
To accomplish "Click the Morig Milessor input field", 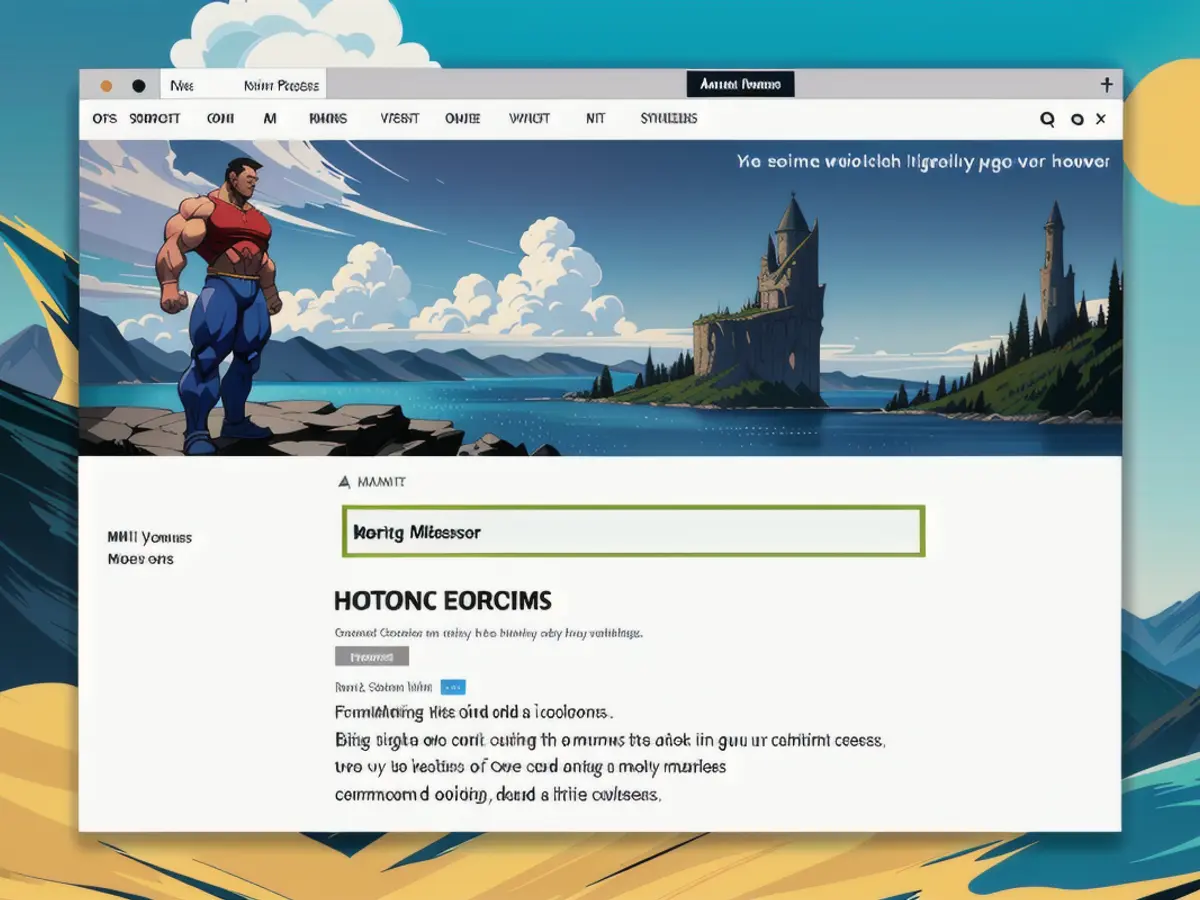I will point(633,531).
